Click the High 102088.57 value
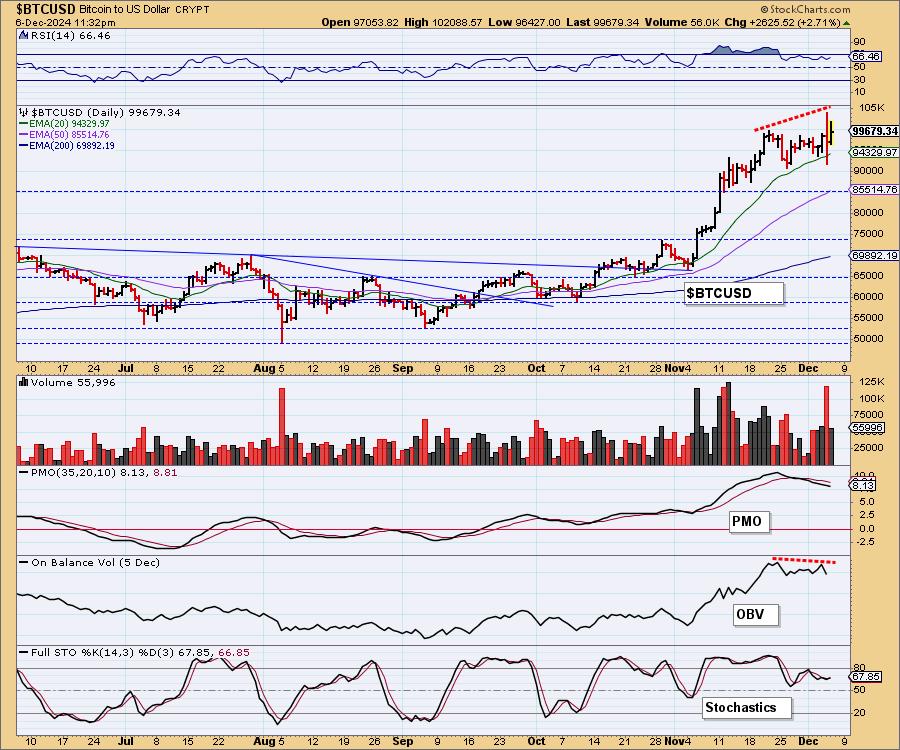 click(x=443, y=22)
